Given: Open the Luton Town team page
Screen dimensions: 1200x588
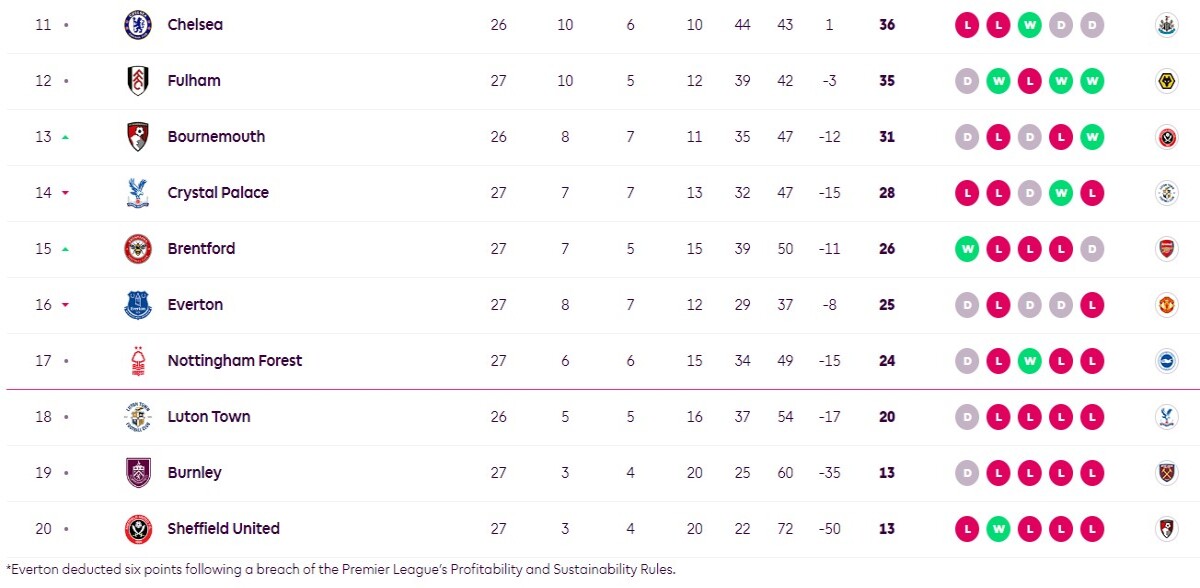Looking at the screenshot, I should click(209, 417).
